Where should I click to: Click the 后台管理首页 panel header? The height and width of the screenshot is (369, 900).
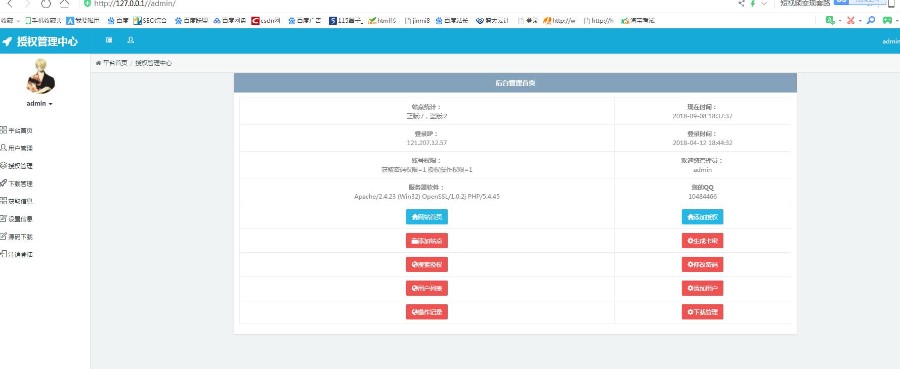pyautogui.click(x=515, y=83)
